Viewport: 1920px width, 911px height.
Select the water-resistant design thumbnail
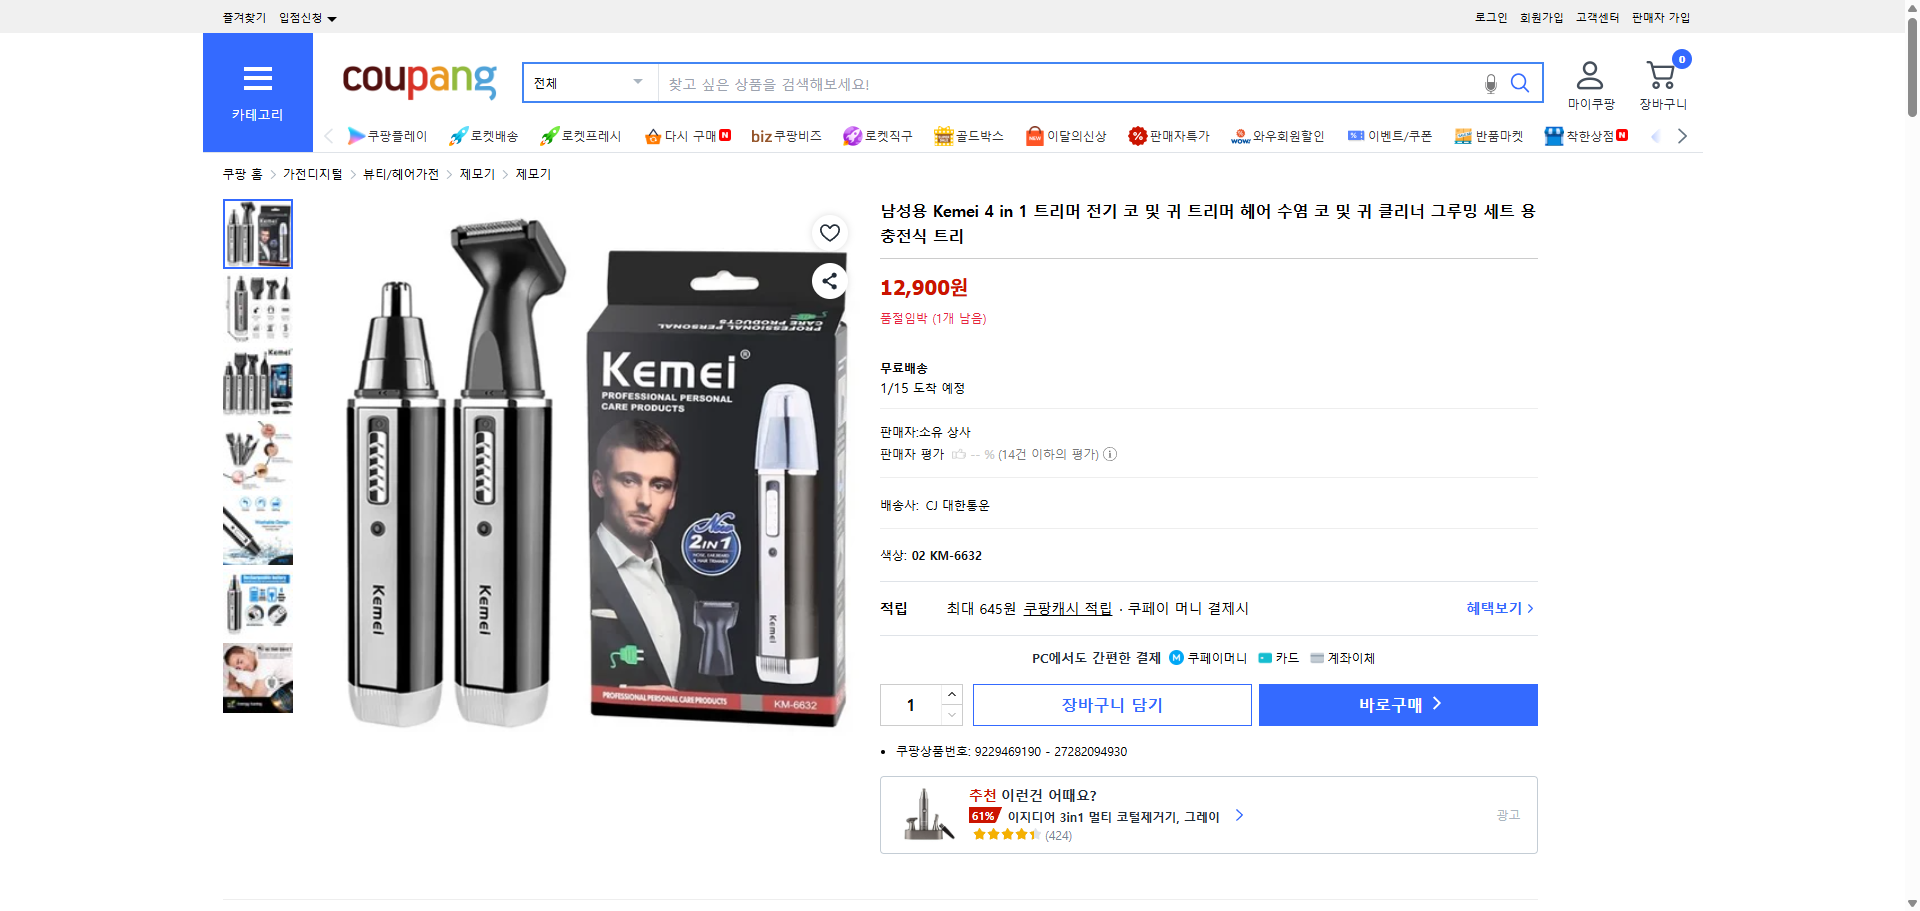pyautogui.click(x=257, y=530)
